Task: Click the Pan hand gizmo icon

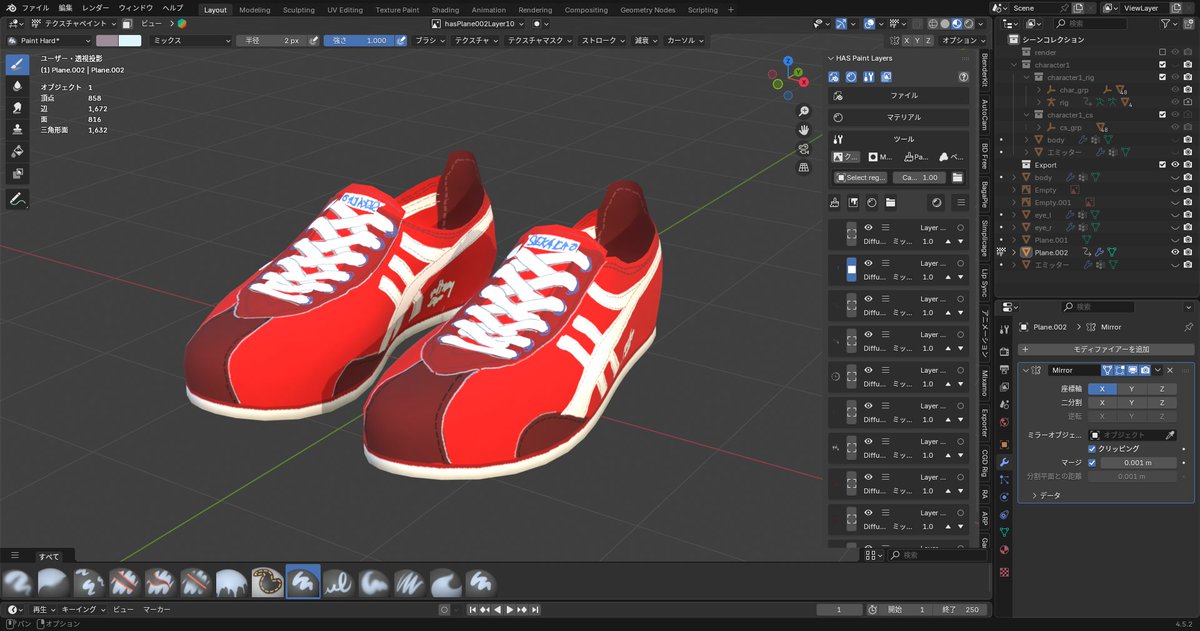Action: (x=804, y=130)
